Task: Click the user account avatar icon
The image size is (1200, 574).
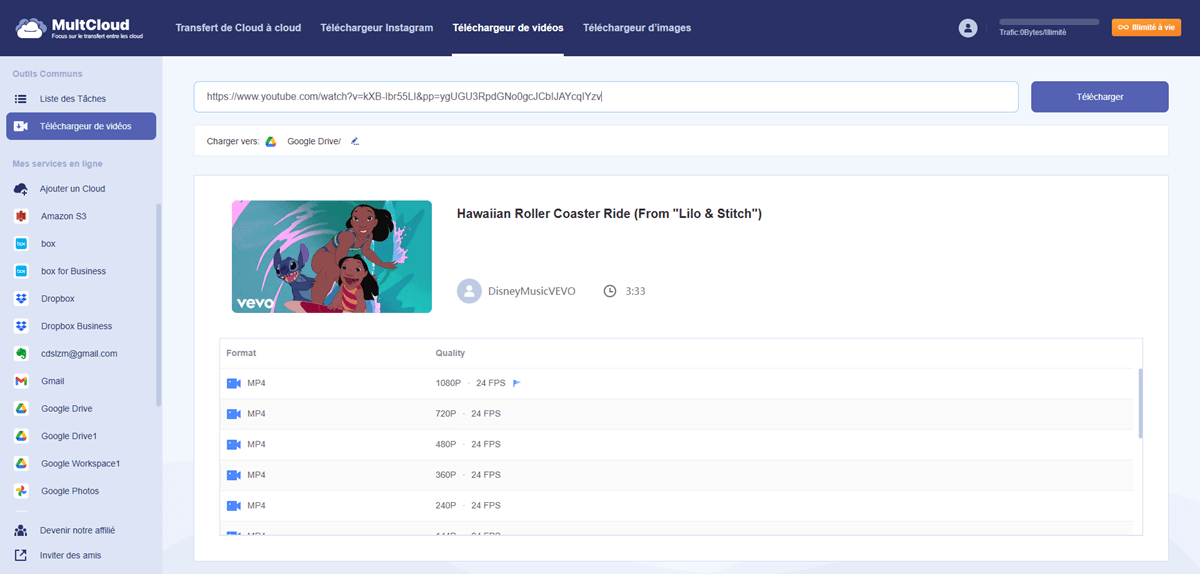Action: 967,28
